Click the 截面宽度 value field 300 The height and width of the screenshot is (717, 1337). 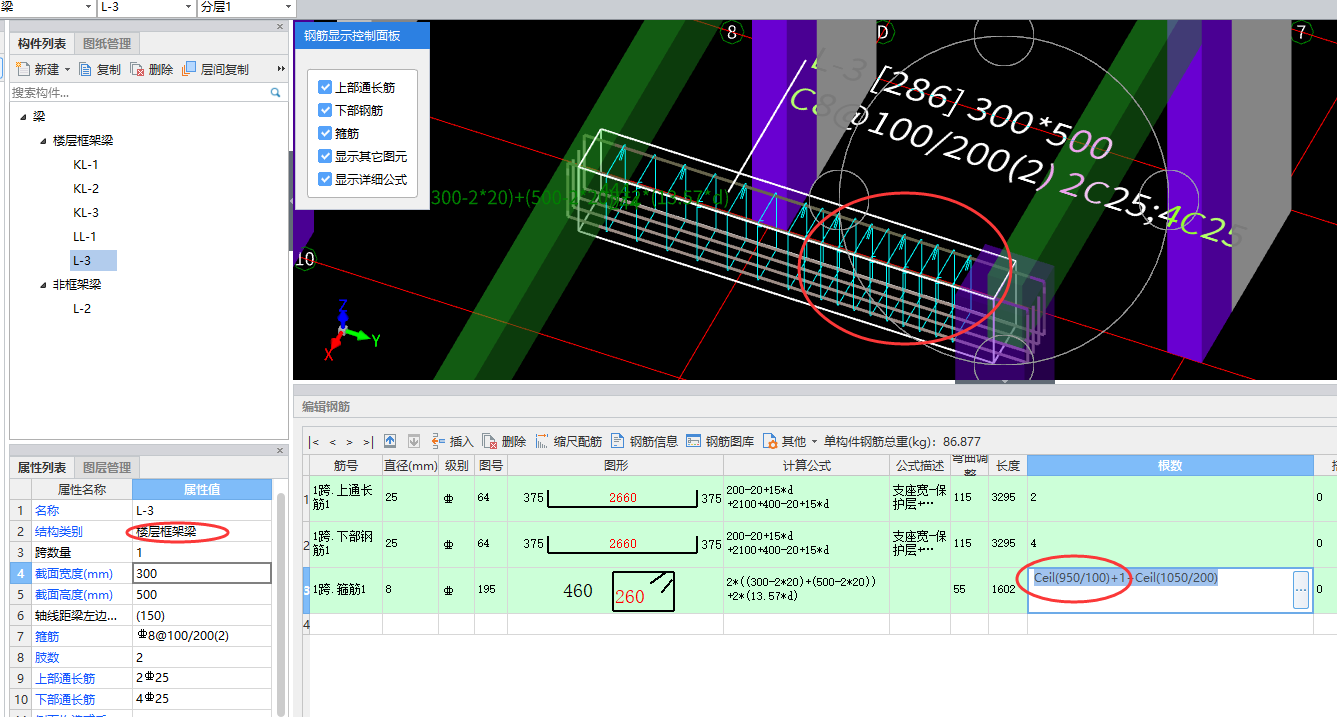202,573
